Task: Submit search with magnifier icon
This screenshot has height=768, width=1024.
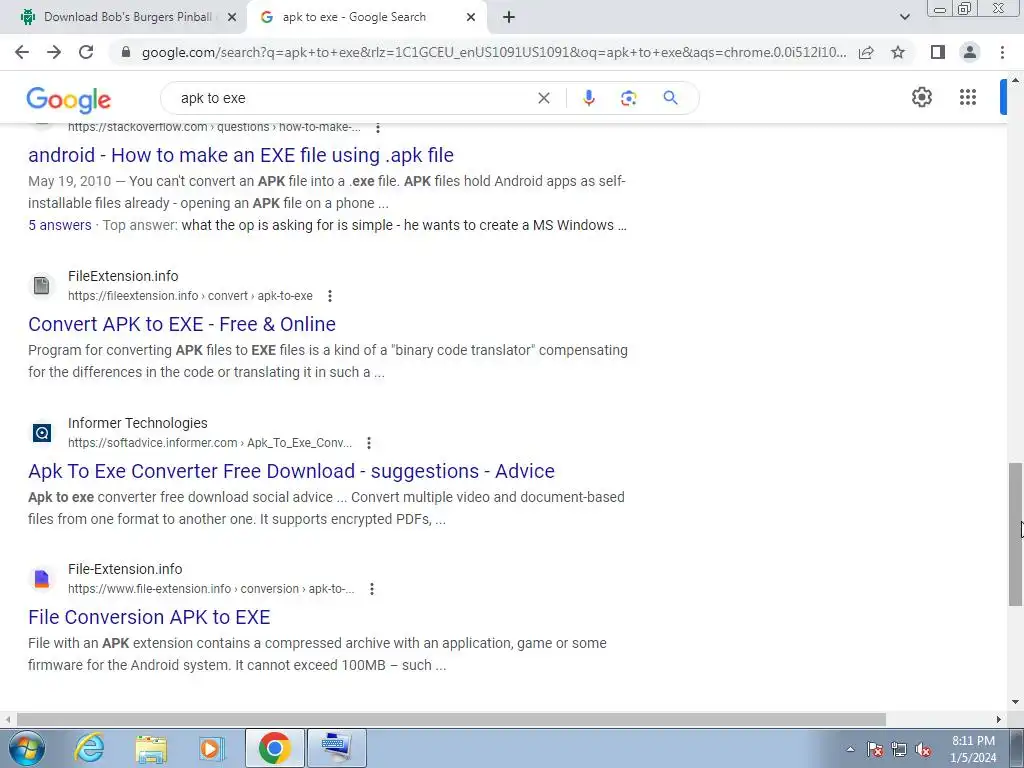Action: pos(670,98)
